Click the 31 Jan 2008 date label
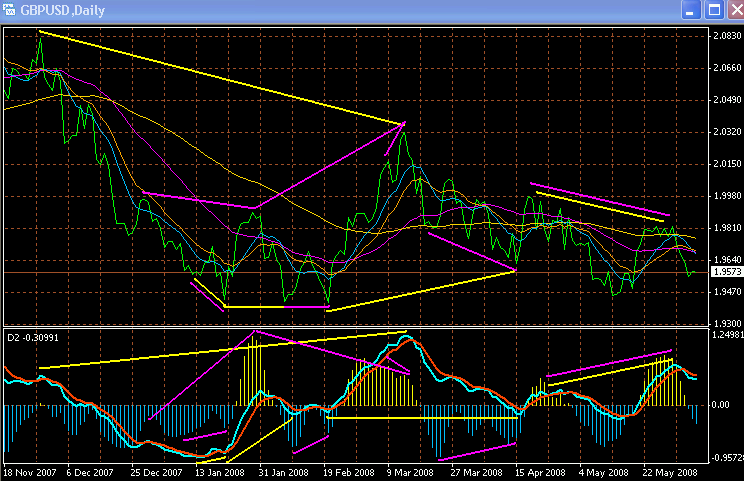Image resolution: width=744 pixels, height=482 pixels. 283,473
